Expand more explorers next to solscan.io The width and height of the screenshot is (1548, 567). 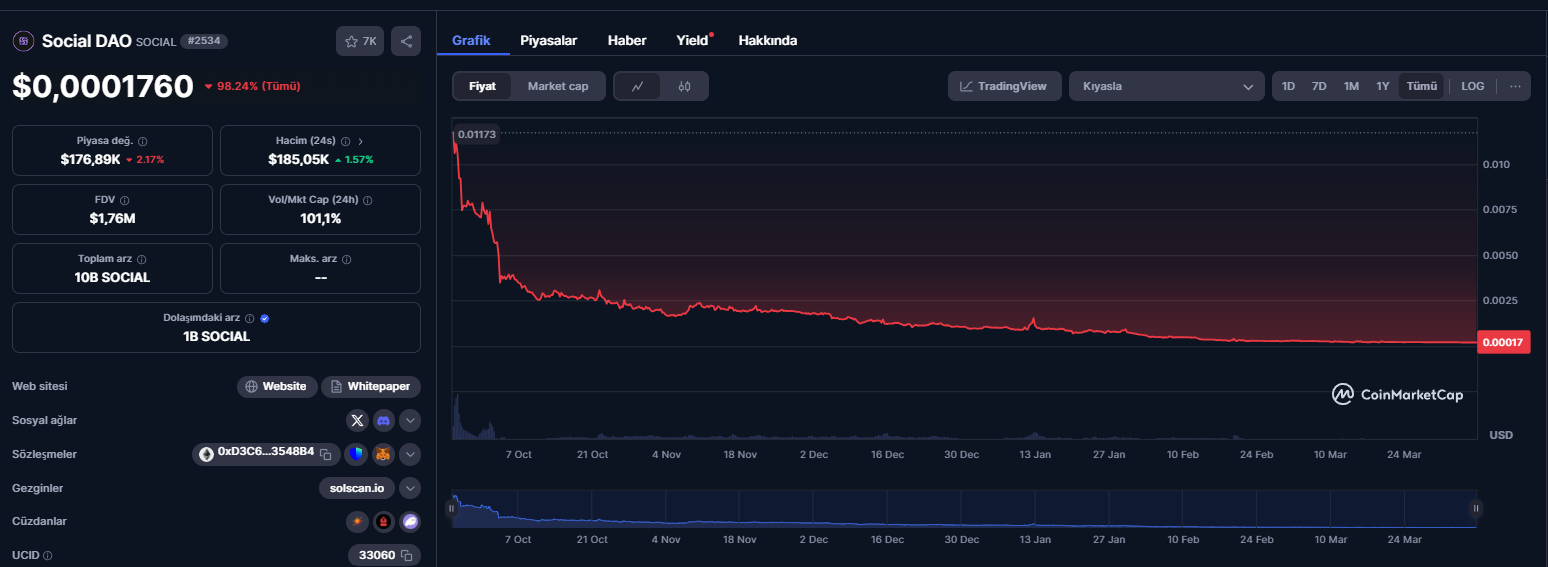[x=410, y=488]
